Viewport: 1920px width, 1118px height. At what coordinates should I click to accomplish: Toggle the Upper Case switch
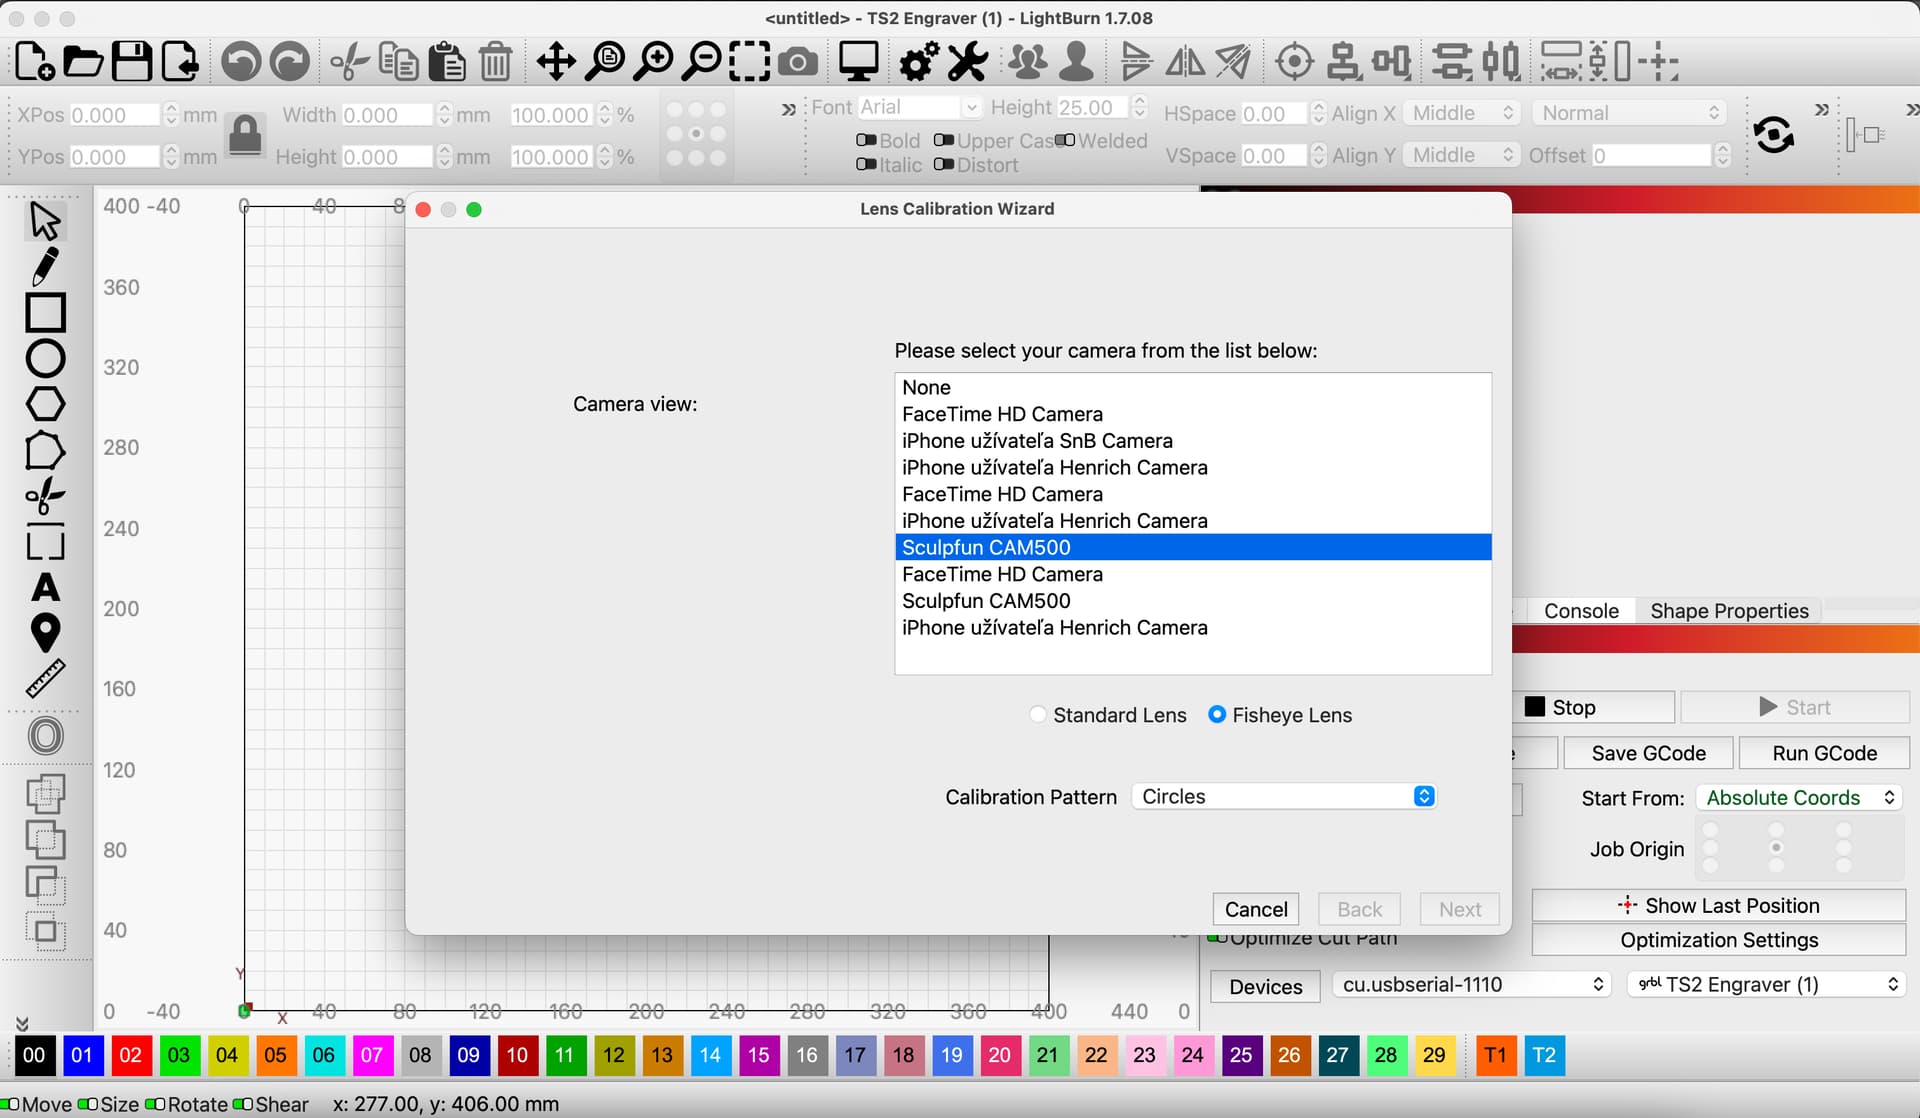pos(943,141)
